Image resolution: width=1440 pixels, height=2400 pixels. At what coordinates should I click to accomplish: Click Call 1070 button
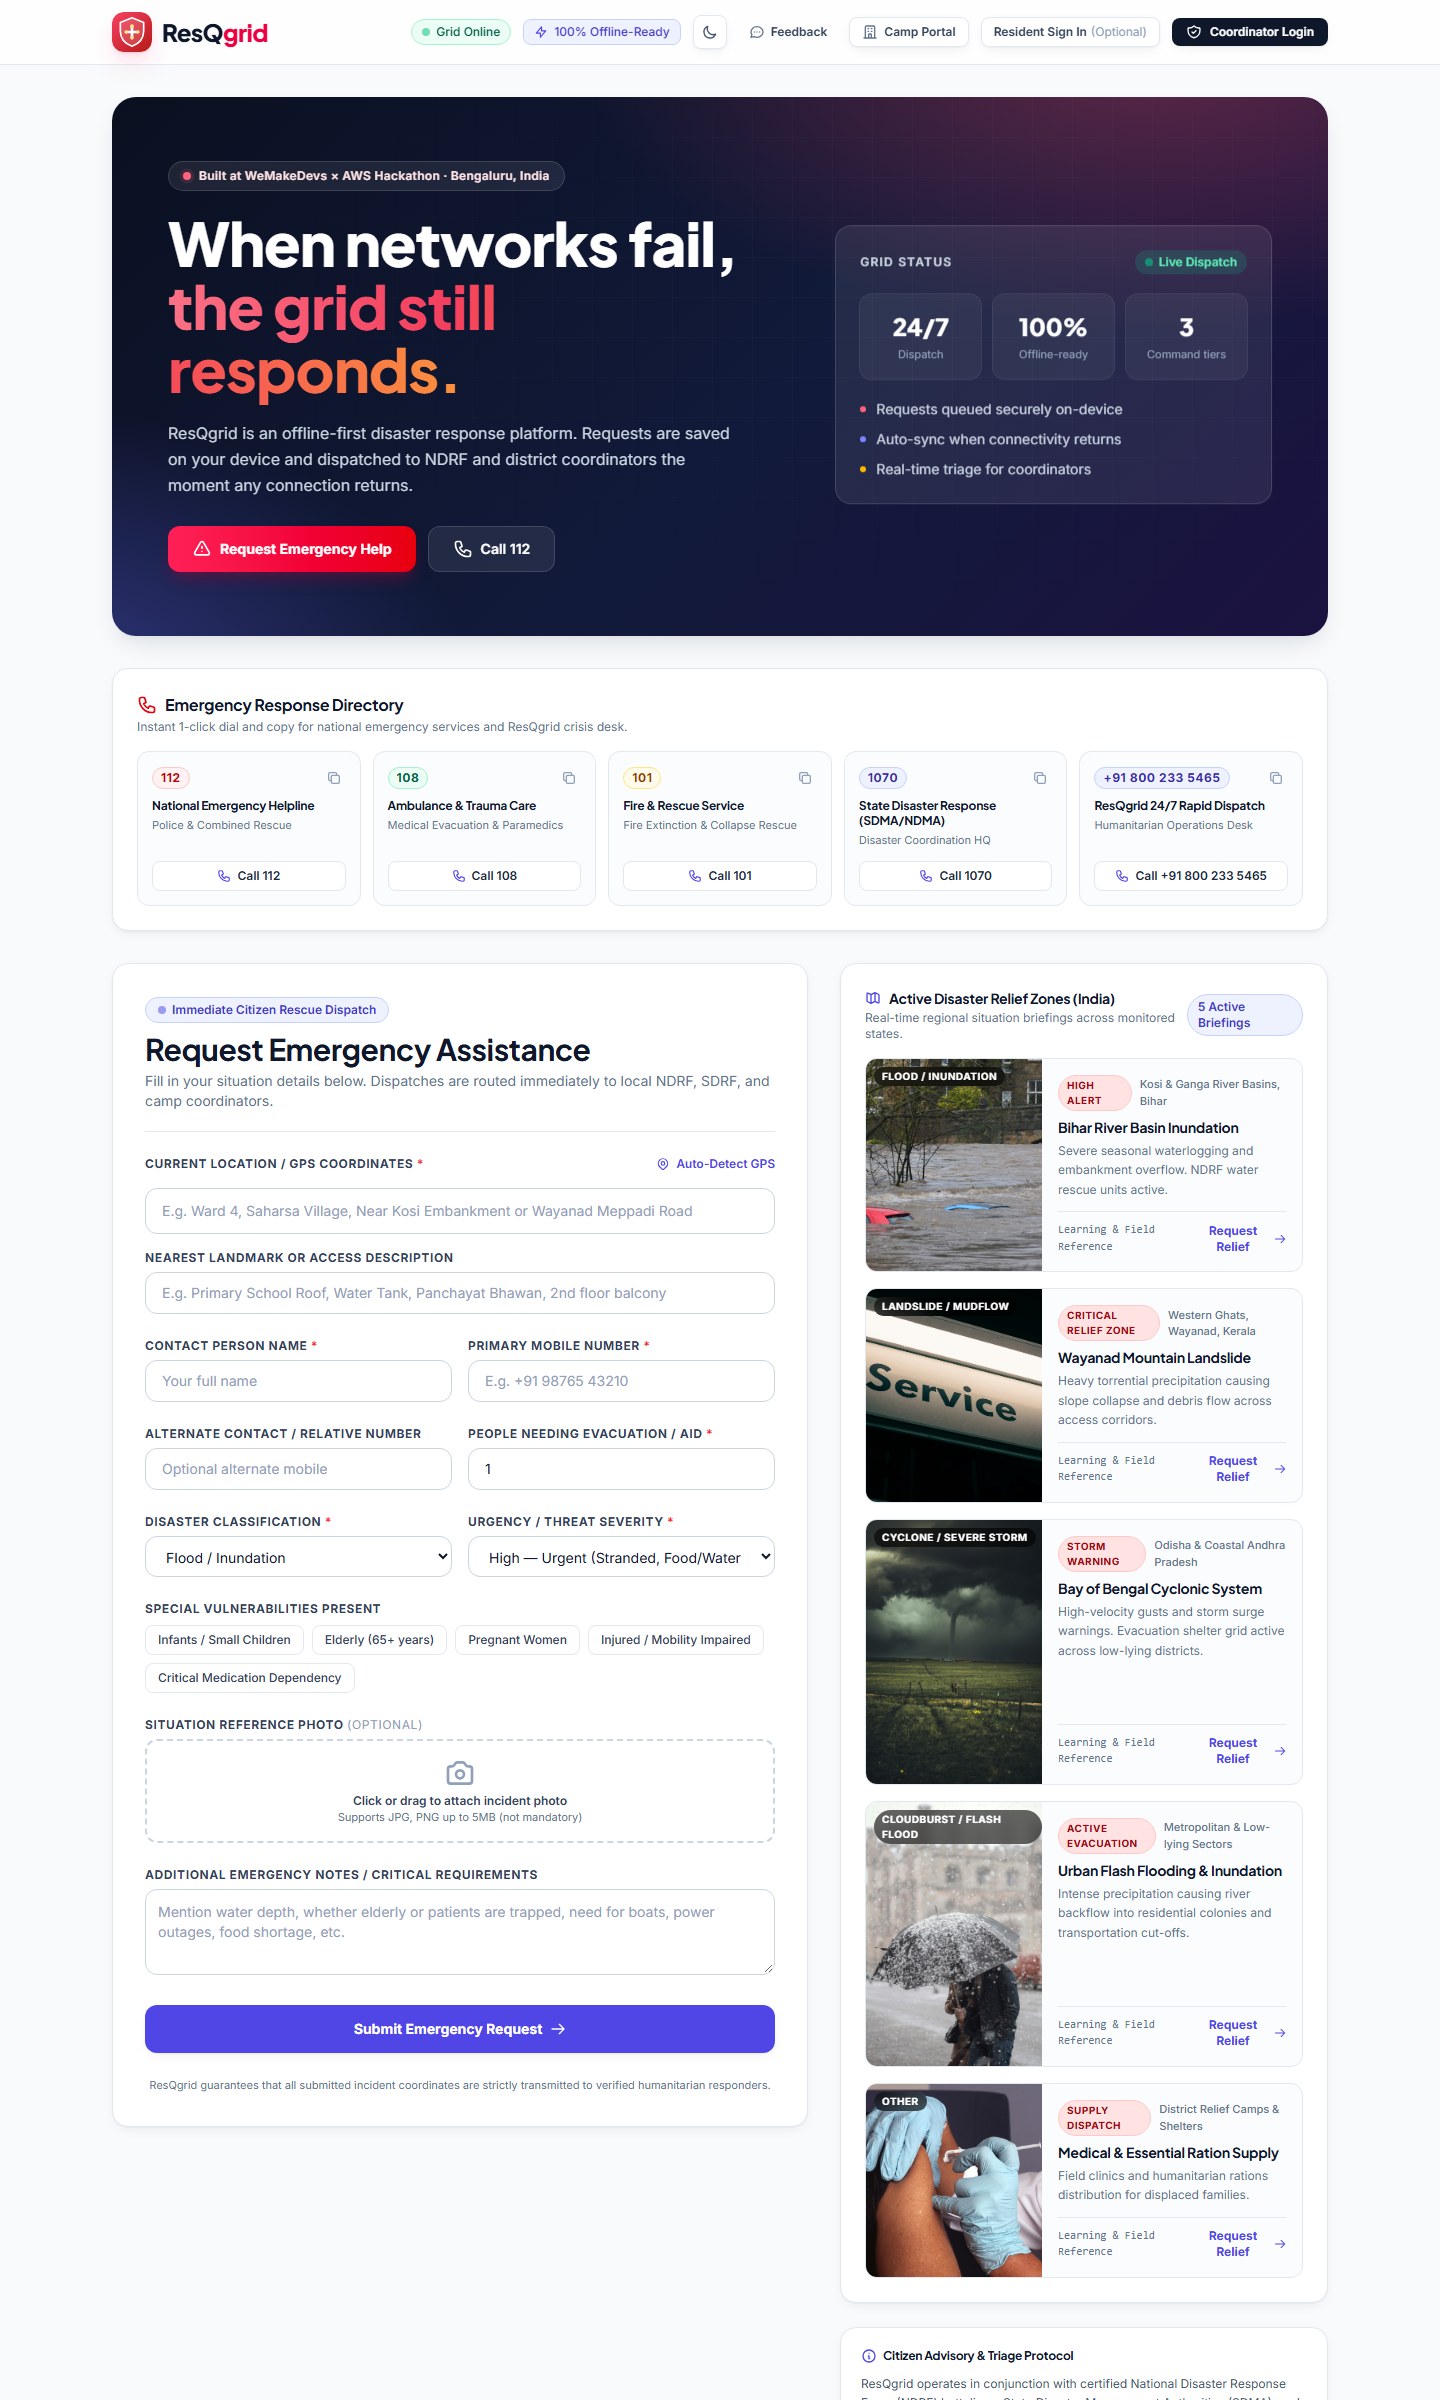coord(955,876)
